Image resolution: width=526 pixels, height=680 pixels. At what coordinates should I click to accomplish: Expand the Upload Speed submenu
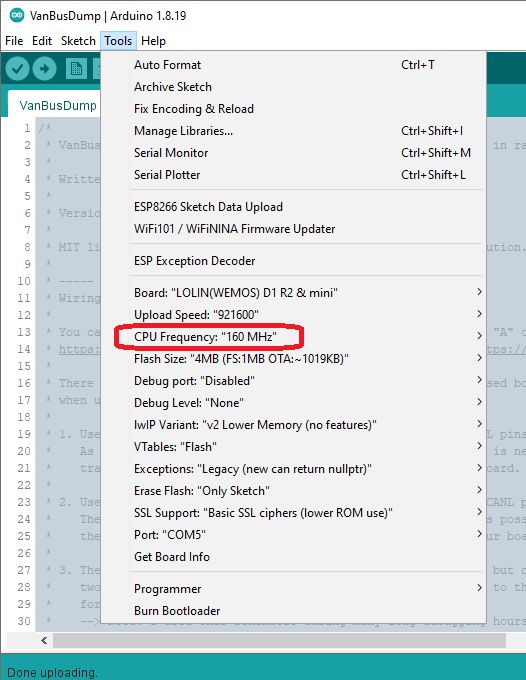(293, 315)
